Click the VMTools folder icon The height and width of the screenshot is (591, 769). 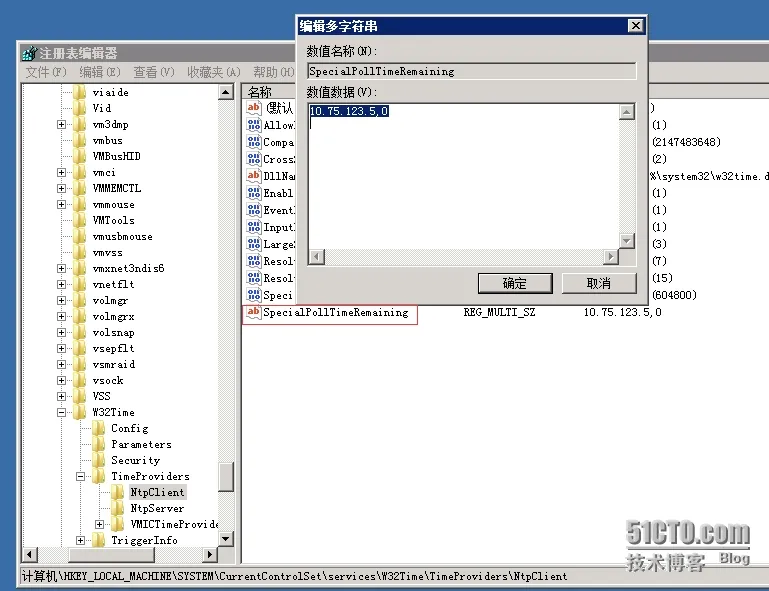(80, 220)
